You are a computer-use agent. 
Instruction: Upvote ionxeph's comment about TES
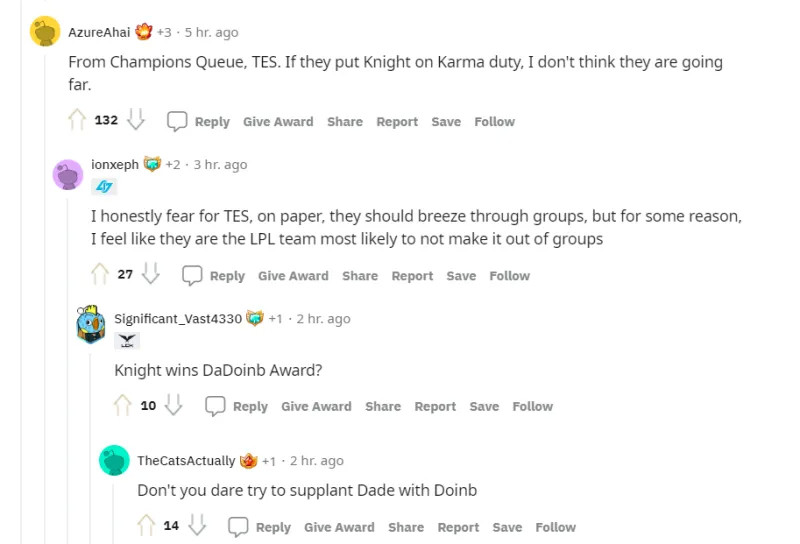click(100, 275)
